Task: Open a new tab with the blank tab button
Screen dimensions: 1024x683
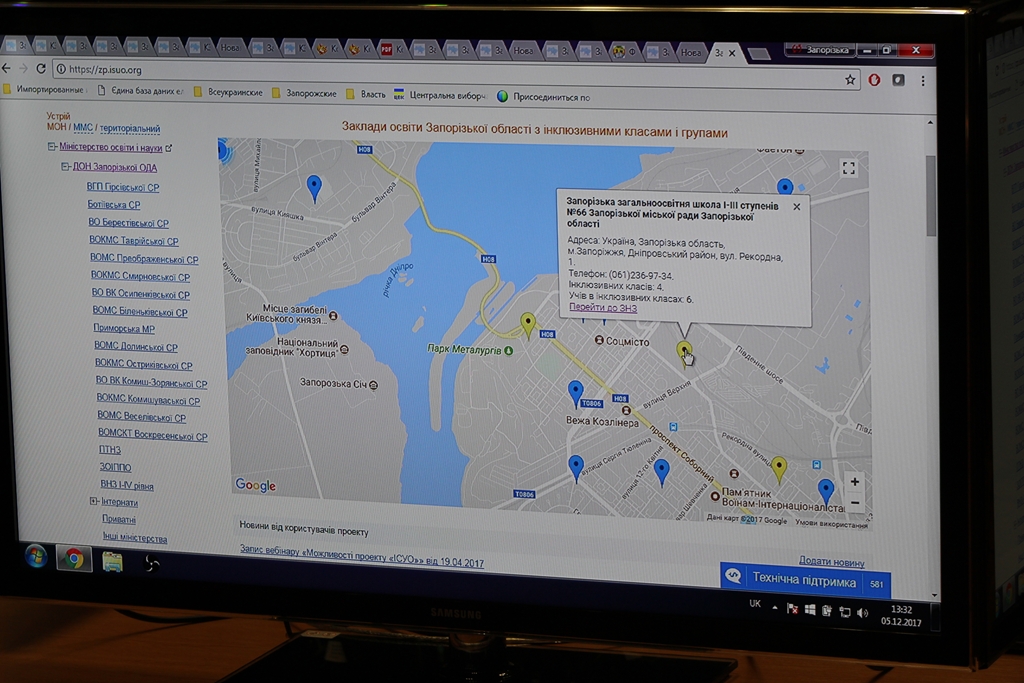Action: pos(759,54)
